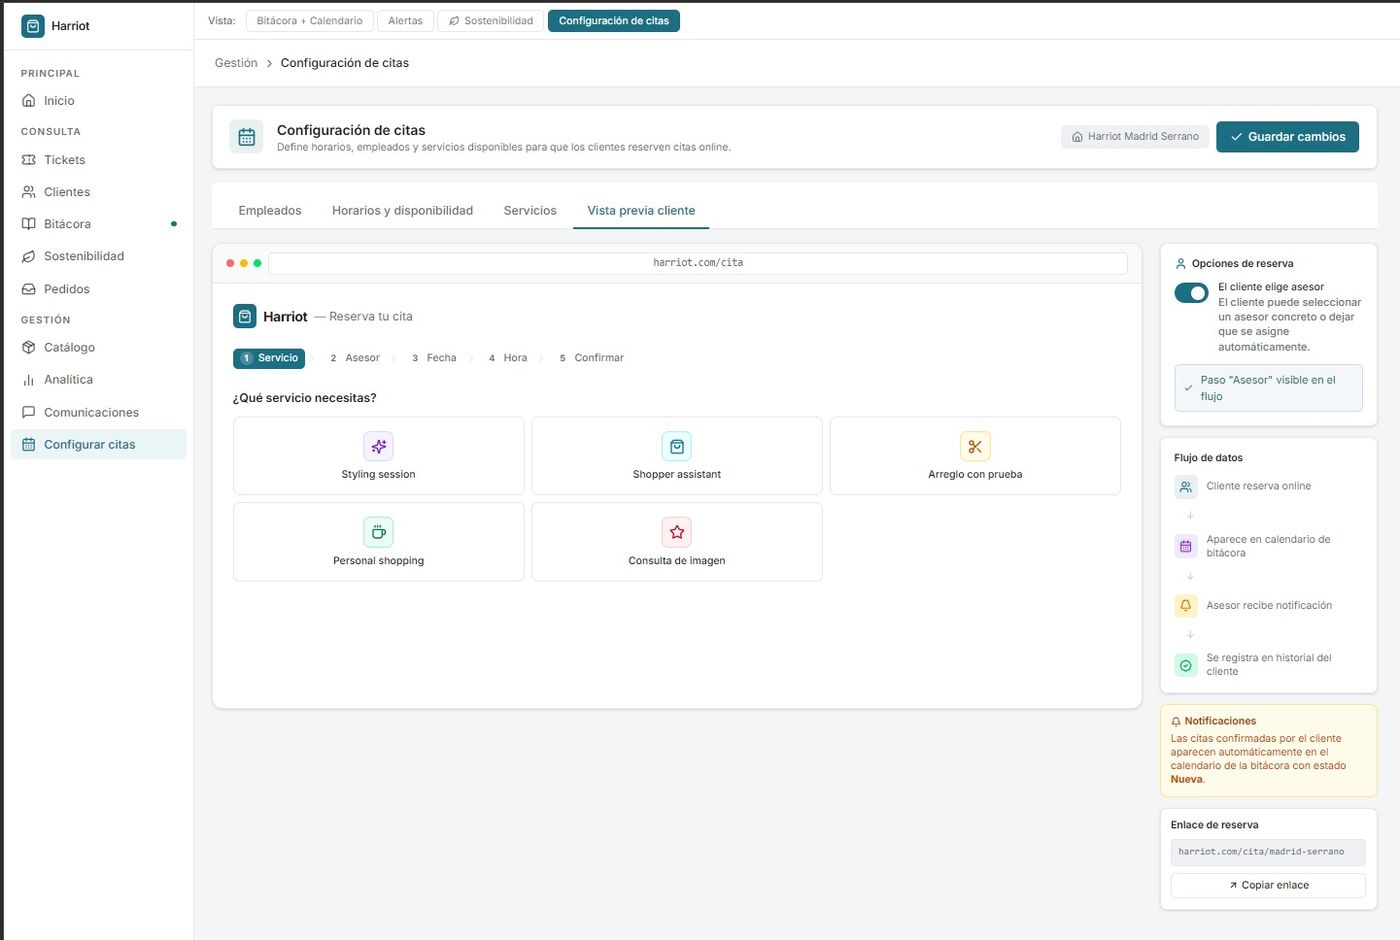This screenshot has height=940, width=1400.
Task: Switch view to Alertas
Action: point(405,21)
